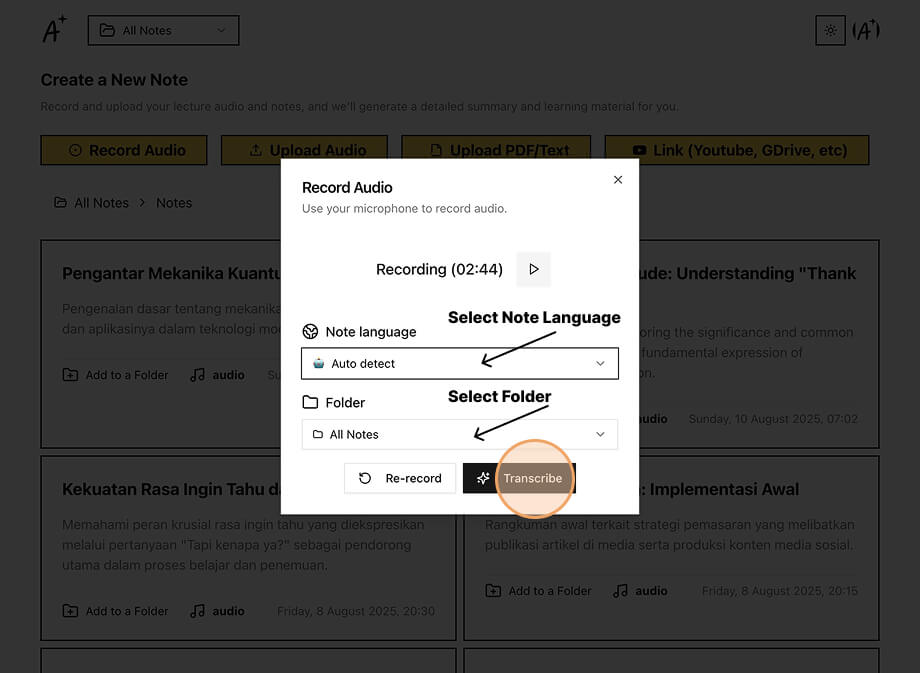The height and width of the screenshot is (673, 920).
Task: Click Notes in the breadcrumb
Action: coord(174,203)
